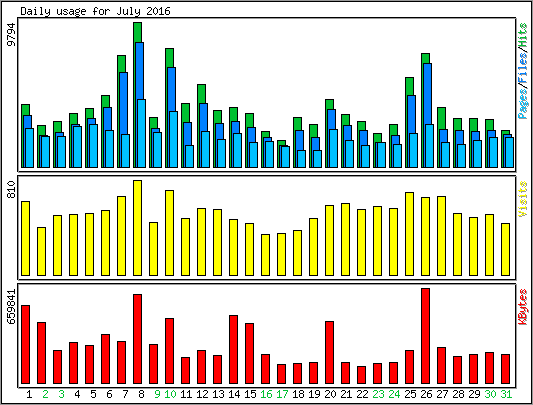Click day label 20 on the axis
The width and height of the screenshot is (533, 405).
(x=330, y=394)
